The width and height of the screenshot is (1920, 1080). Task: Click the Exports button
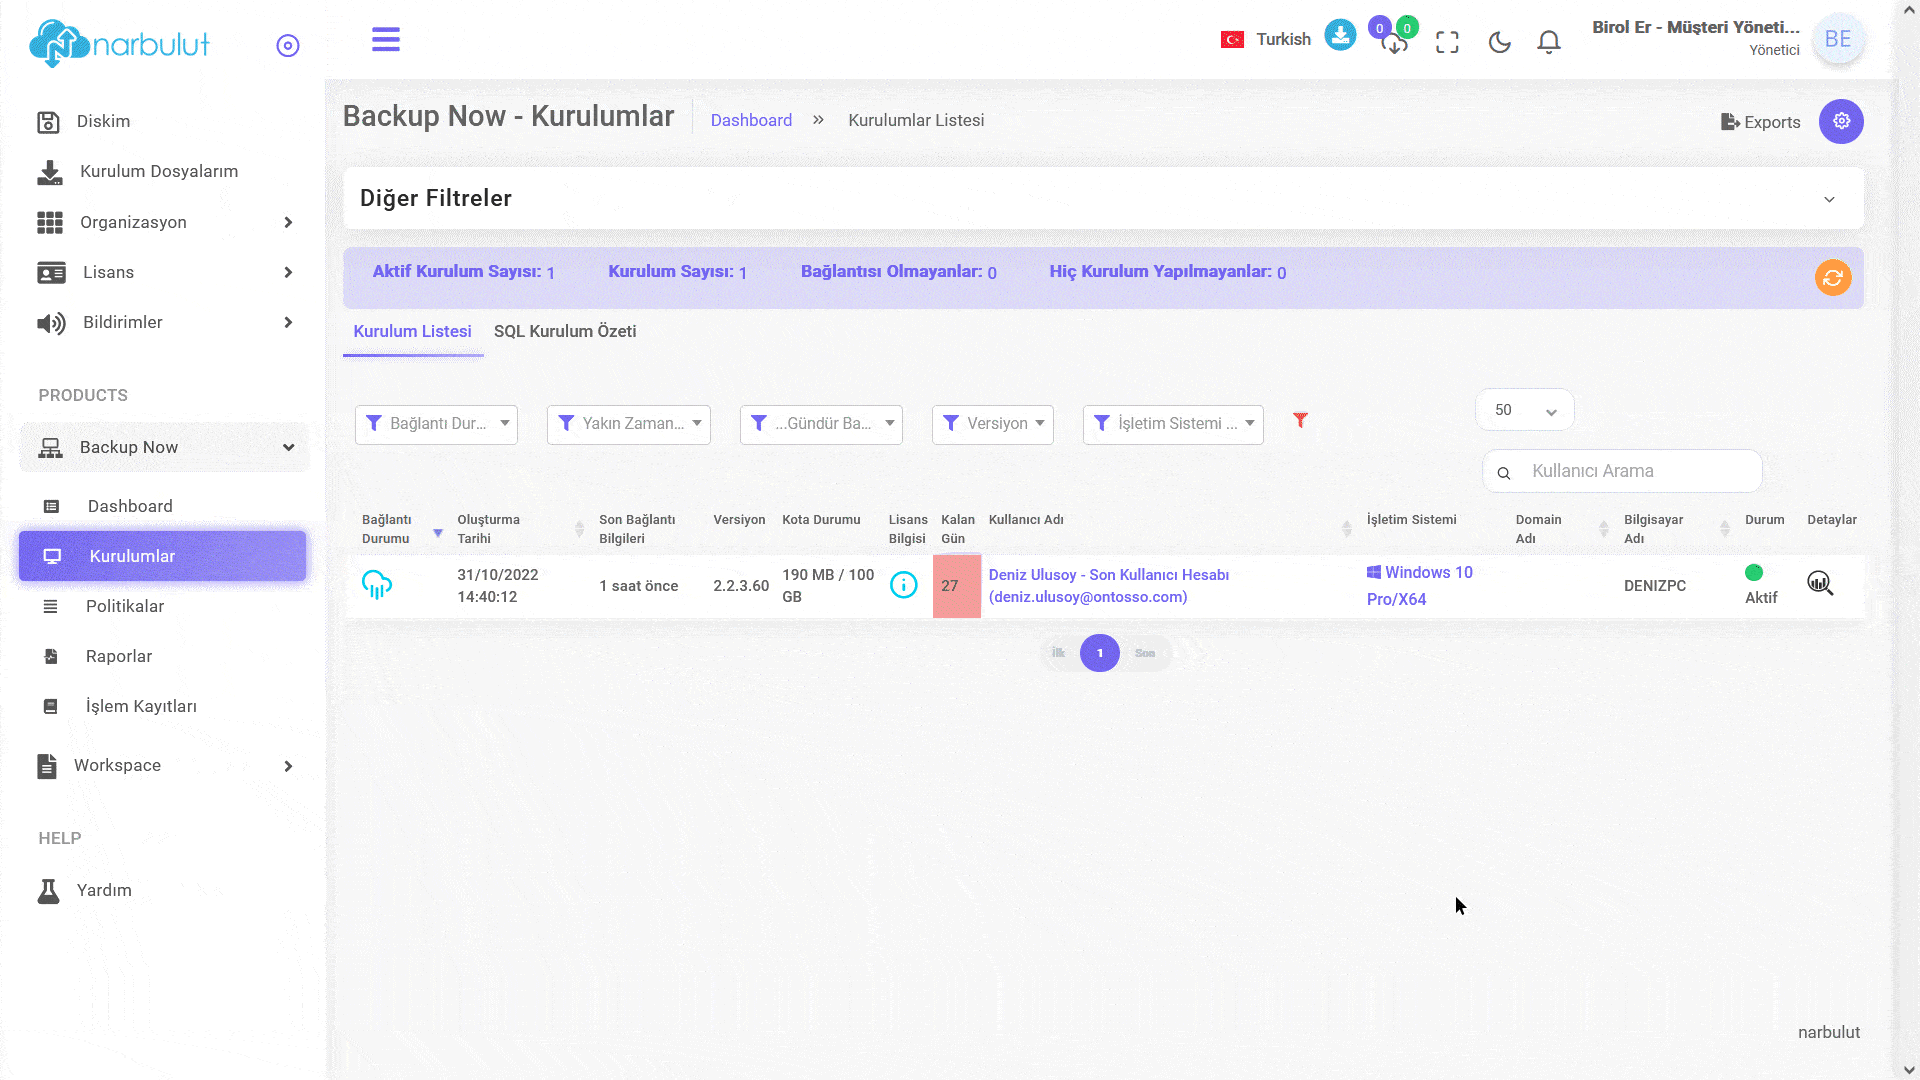1760,122
